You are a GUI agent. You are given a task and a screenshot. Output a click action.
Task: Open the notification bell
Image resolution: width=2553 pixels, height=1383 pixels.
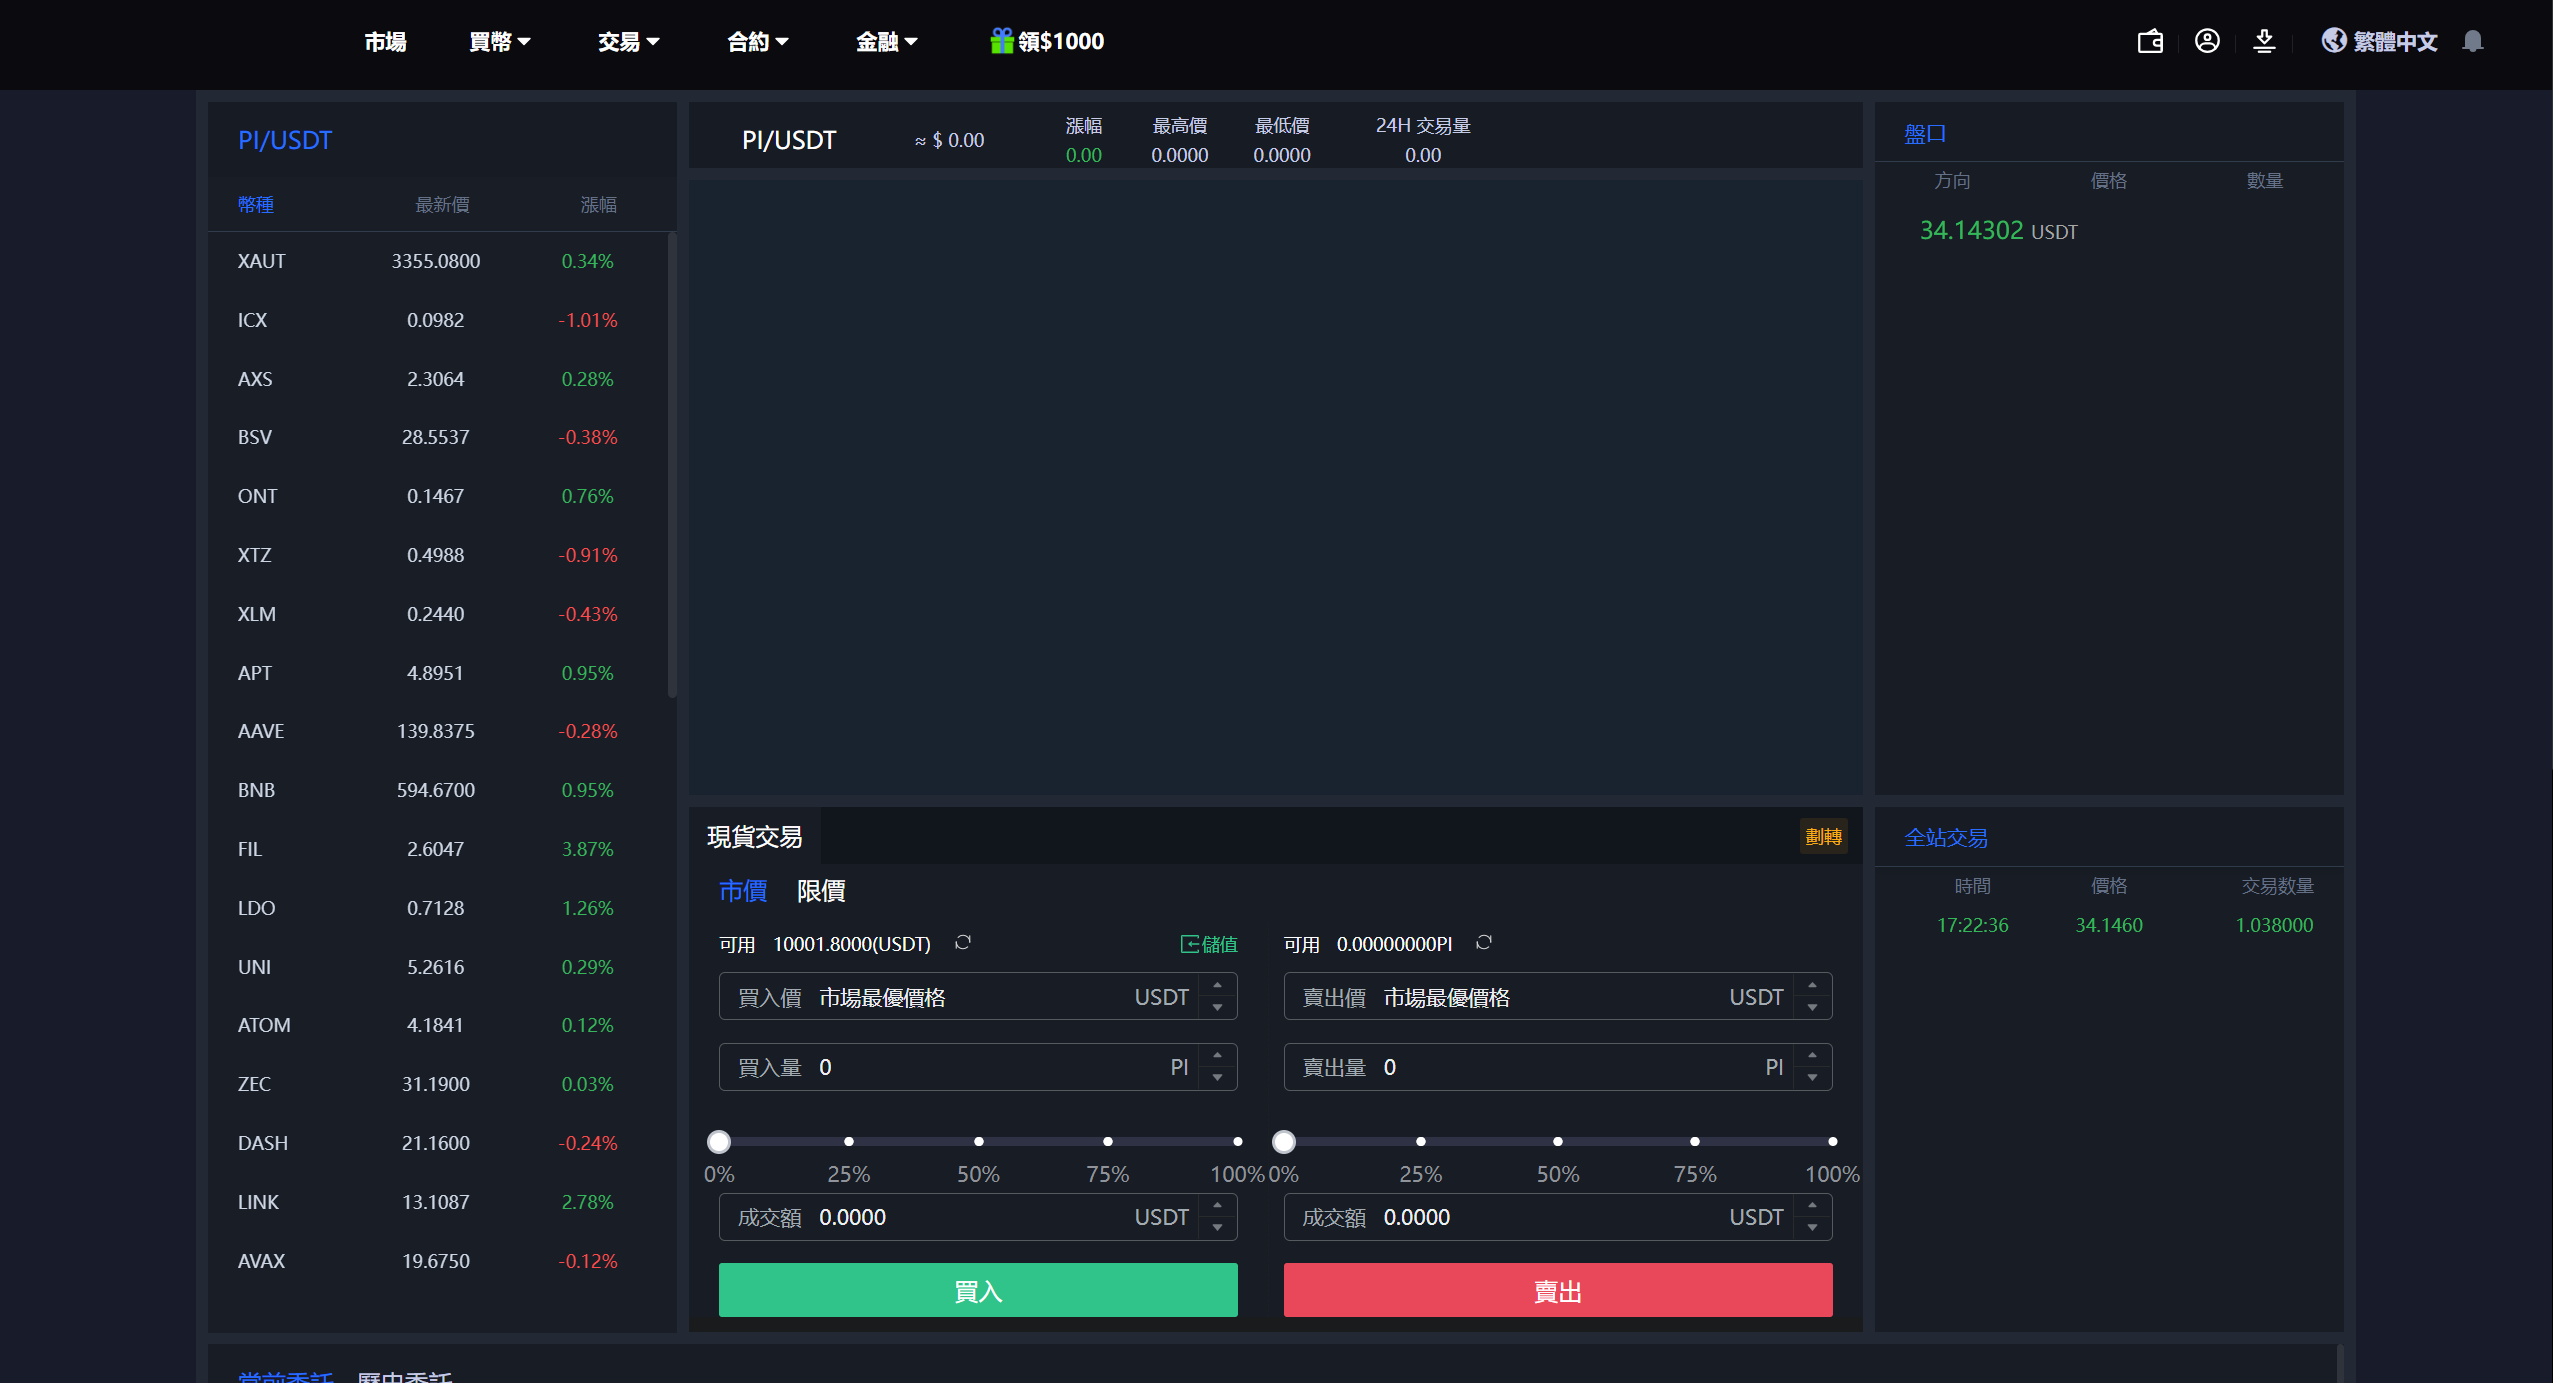pyautogui.click(x=2473, y=41)
